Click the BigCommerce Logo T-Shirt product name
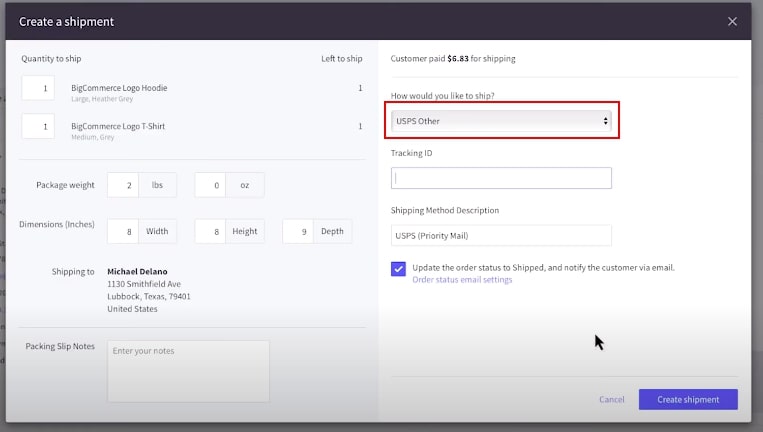 click(x=119, y=126)
